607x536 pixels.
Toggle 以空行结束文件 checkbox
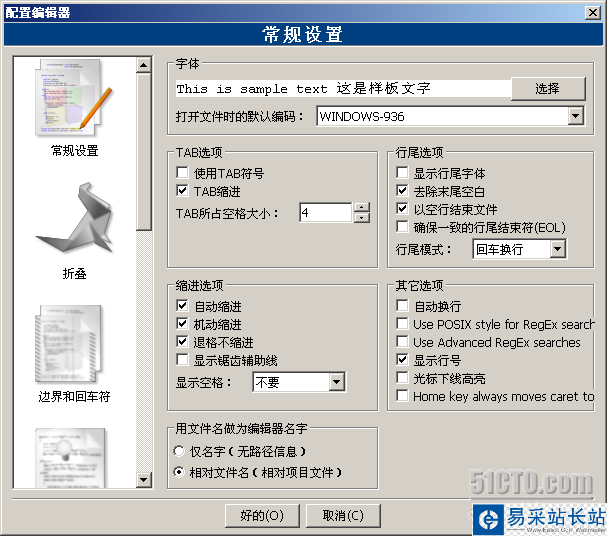pyautogui.click(x=402, y=209)
